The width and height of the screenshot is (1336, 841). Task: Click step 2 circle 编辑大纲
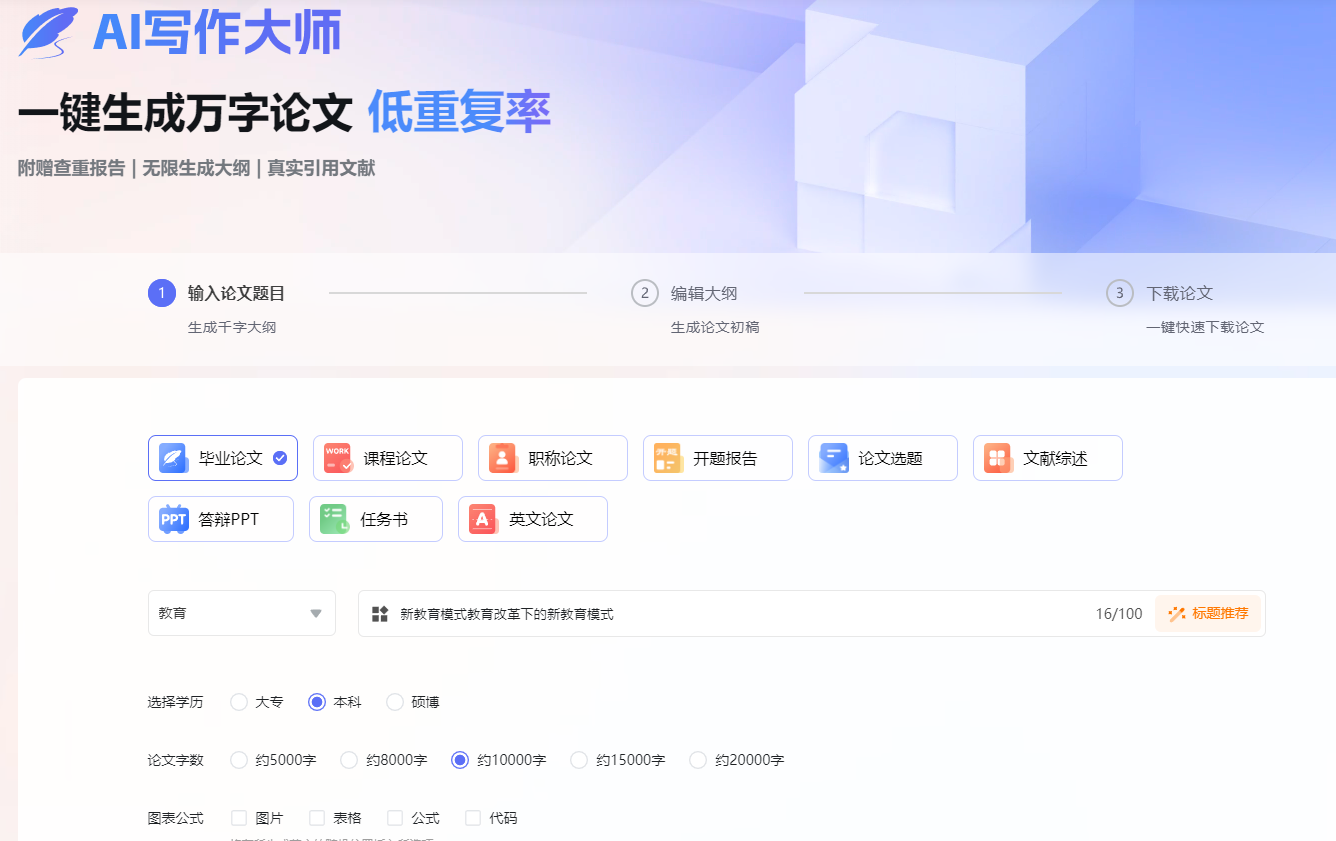(x=645, y=293)
